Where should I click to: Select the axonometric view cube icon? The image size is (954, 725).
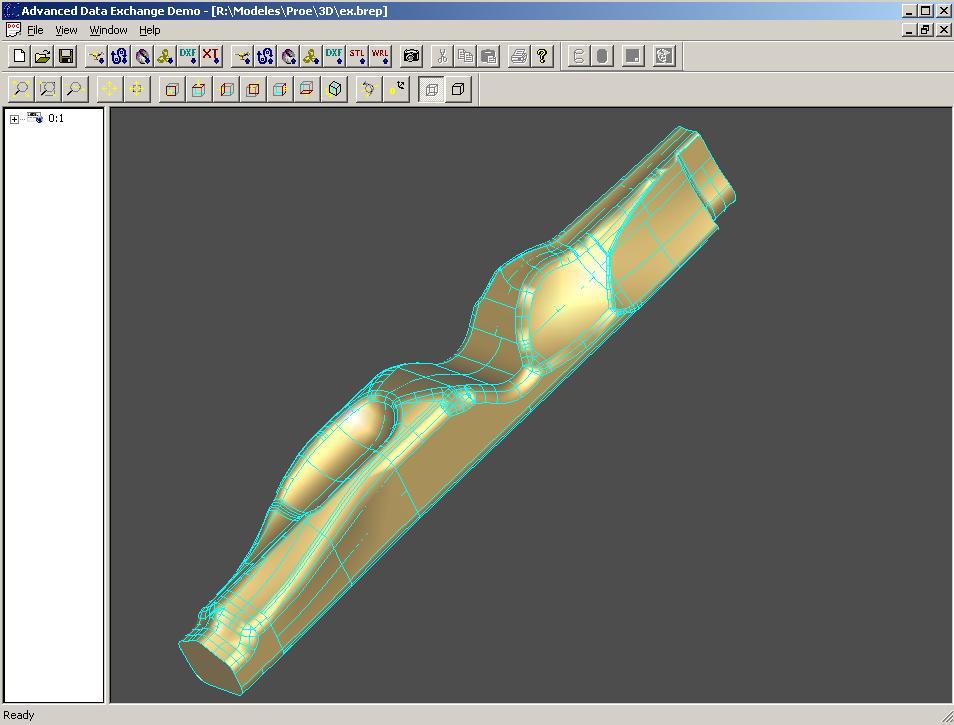(335, 90)
